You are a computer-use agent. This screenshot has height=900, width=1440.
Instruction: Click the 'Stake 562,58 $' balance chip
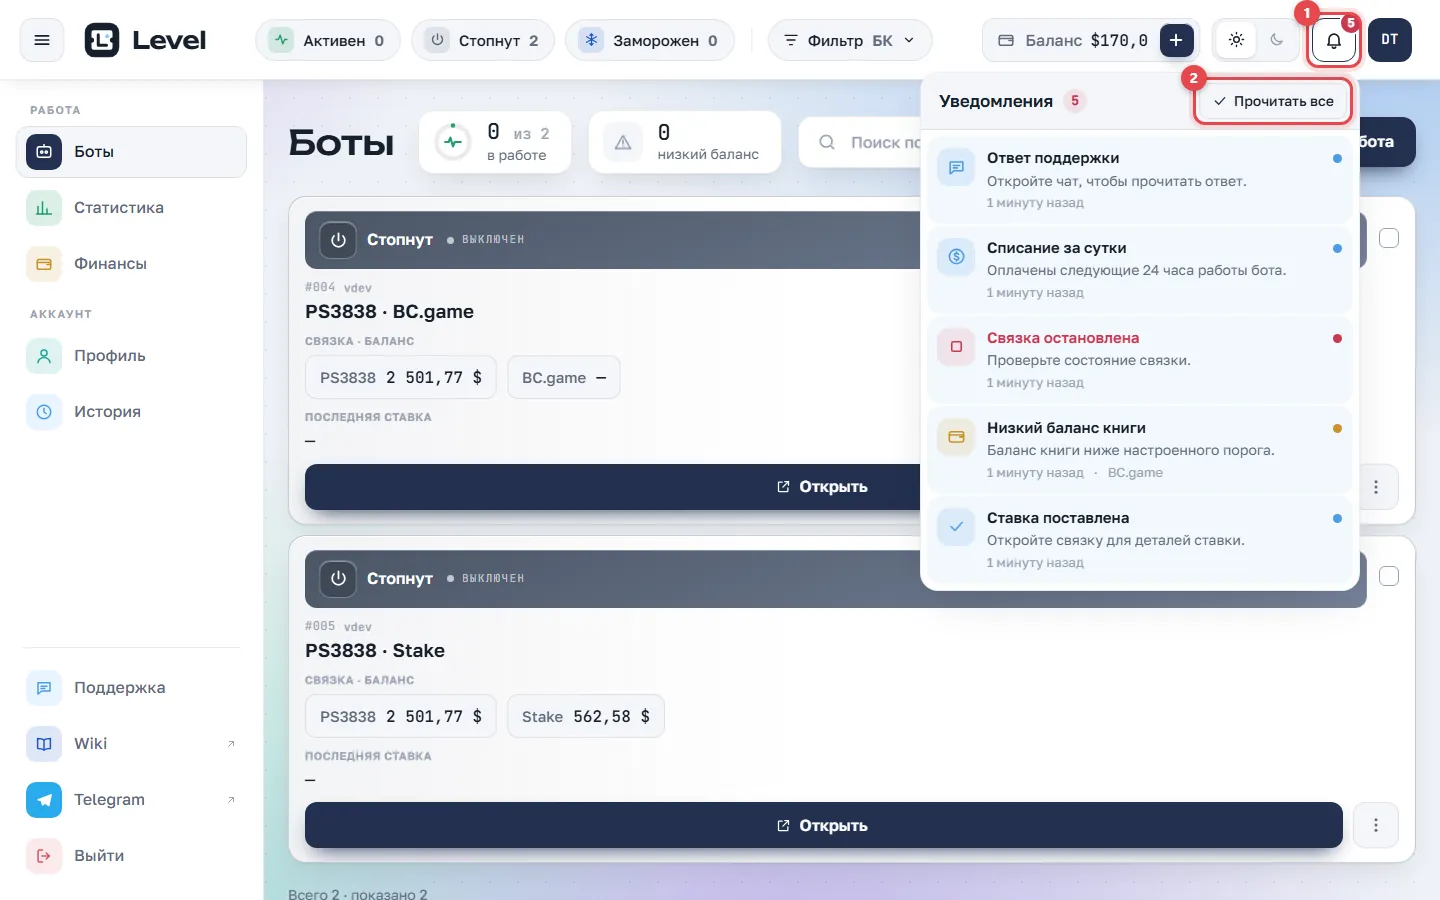(x=586, y=717)
